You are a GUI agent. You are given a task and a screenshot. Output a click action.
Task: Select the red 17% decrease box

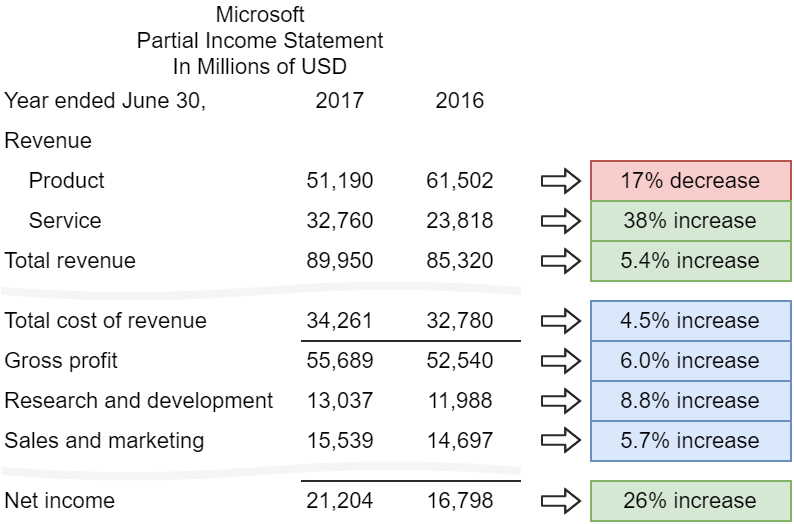point(688,181)
